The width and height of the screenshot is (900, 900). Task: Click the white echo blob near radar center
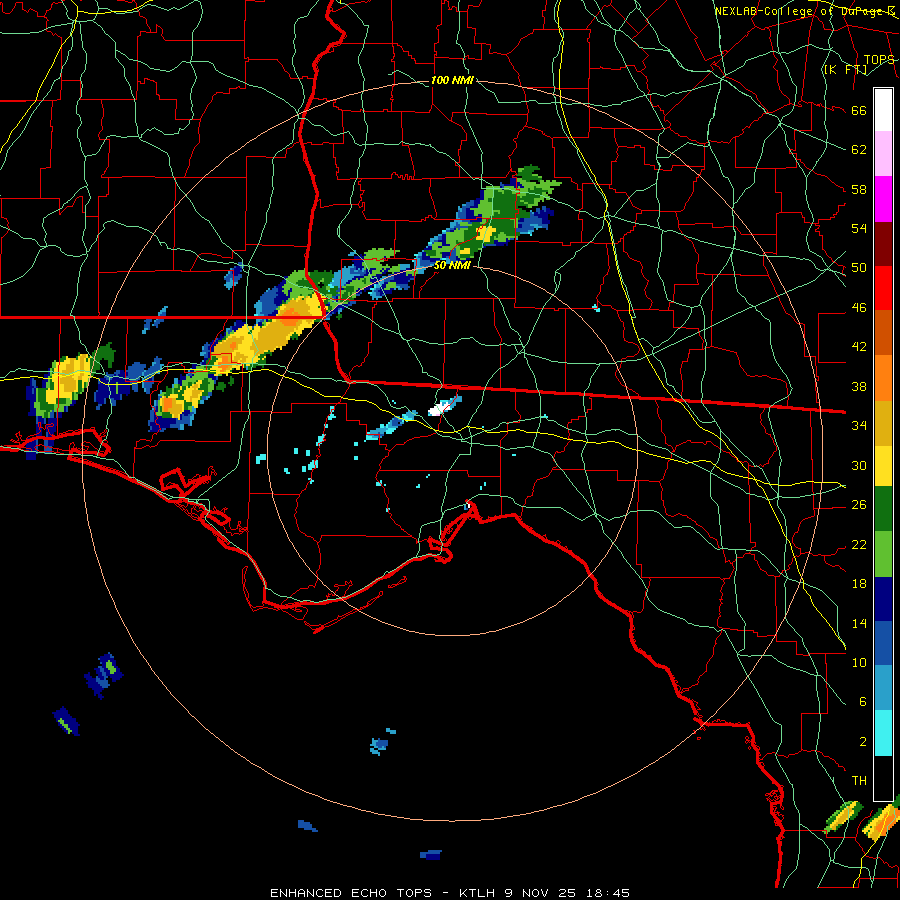click(440, 409)
